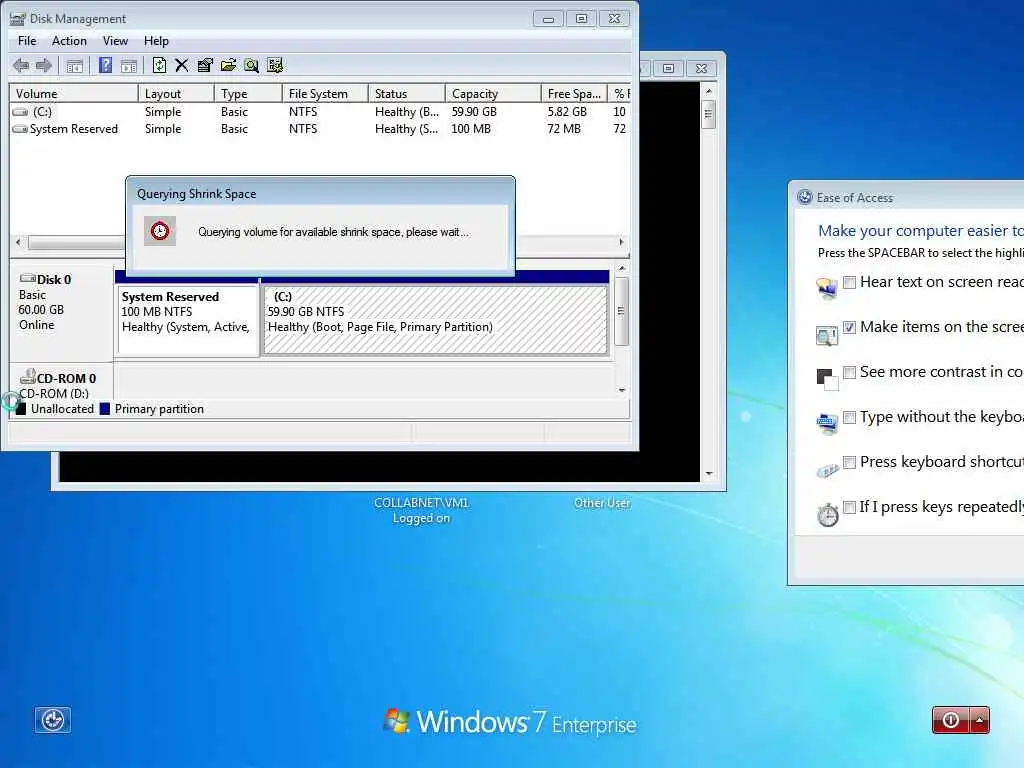Select the System Reserved volume icon in list
This screenshot has width=1024, height=768.
pyautogui.click(x=20, y=129)
